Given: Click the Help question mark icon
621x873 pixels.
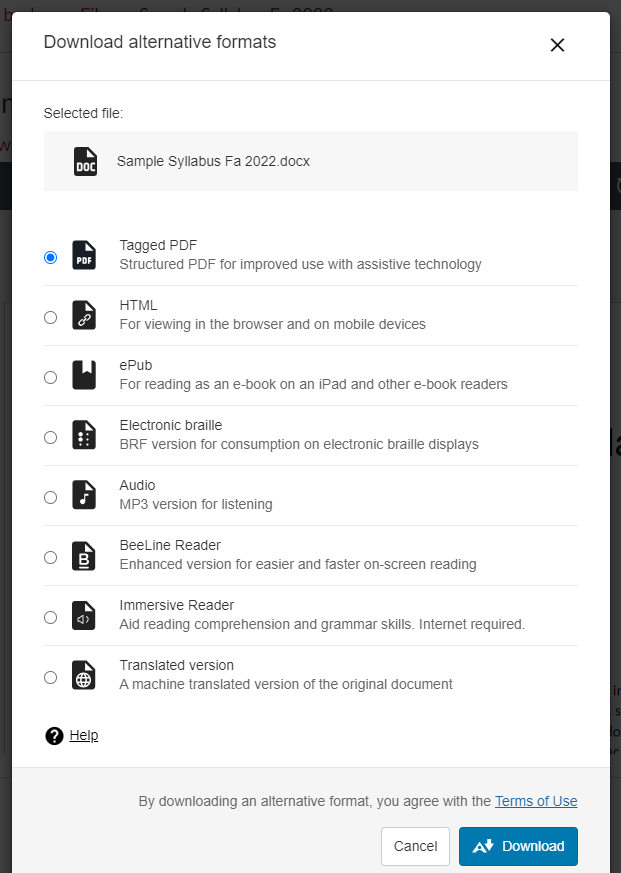Looking at the screenshot, I should (x=54, y=736).
